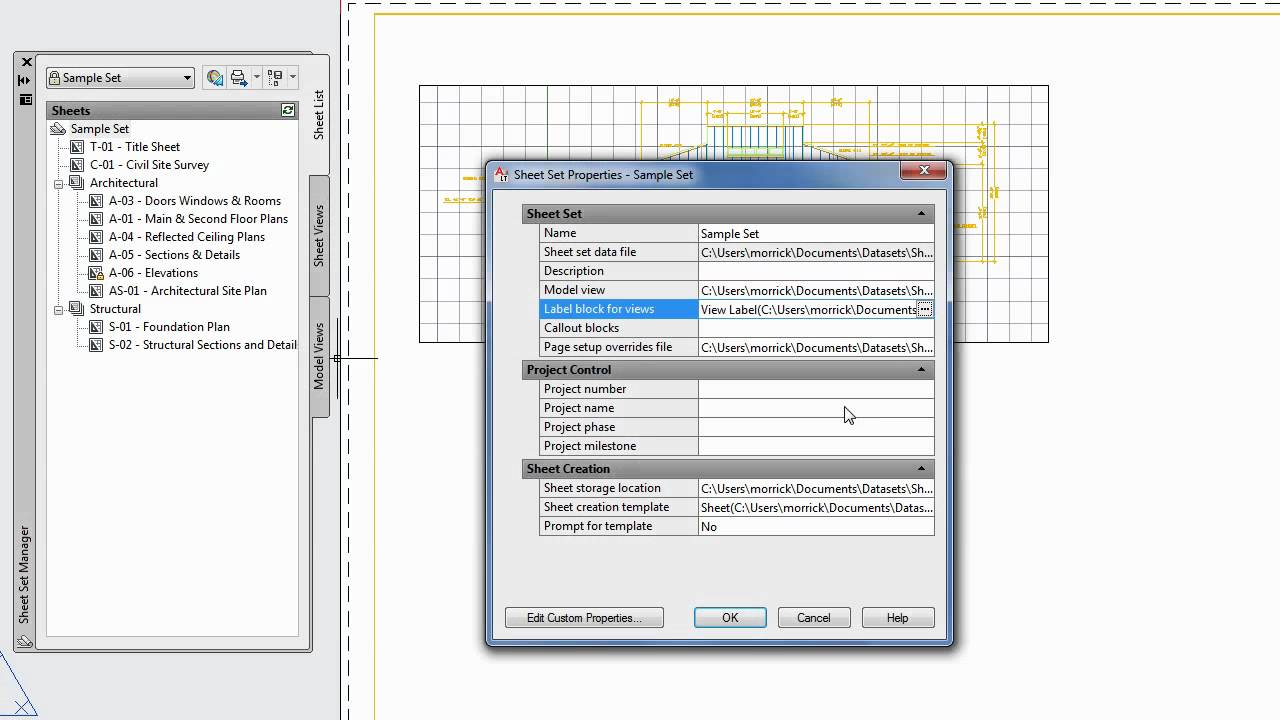Collapse the Sheet Creation section
This screenshot has width=1280, height=720.
(921, 469)
